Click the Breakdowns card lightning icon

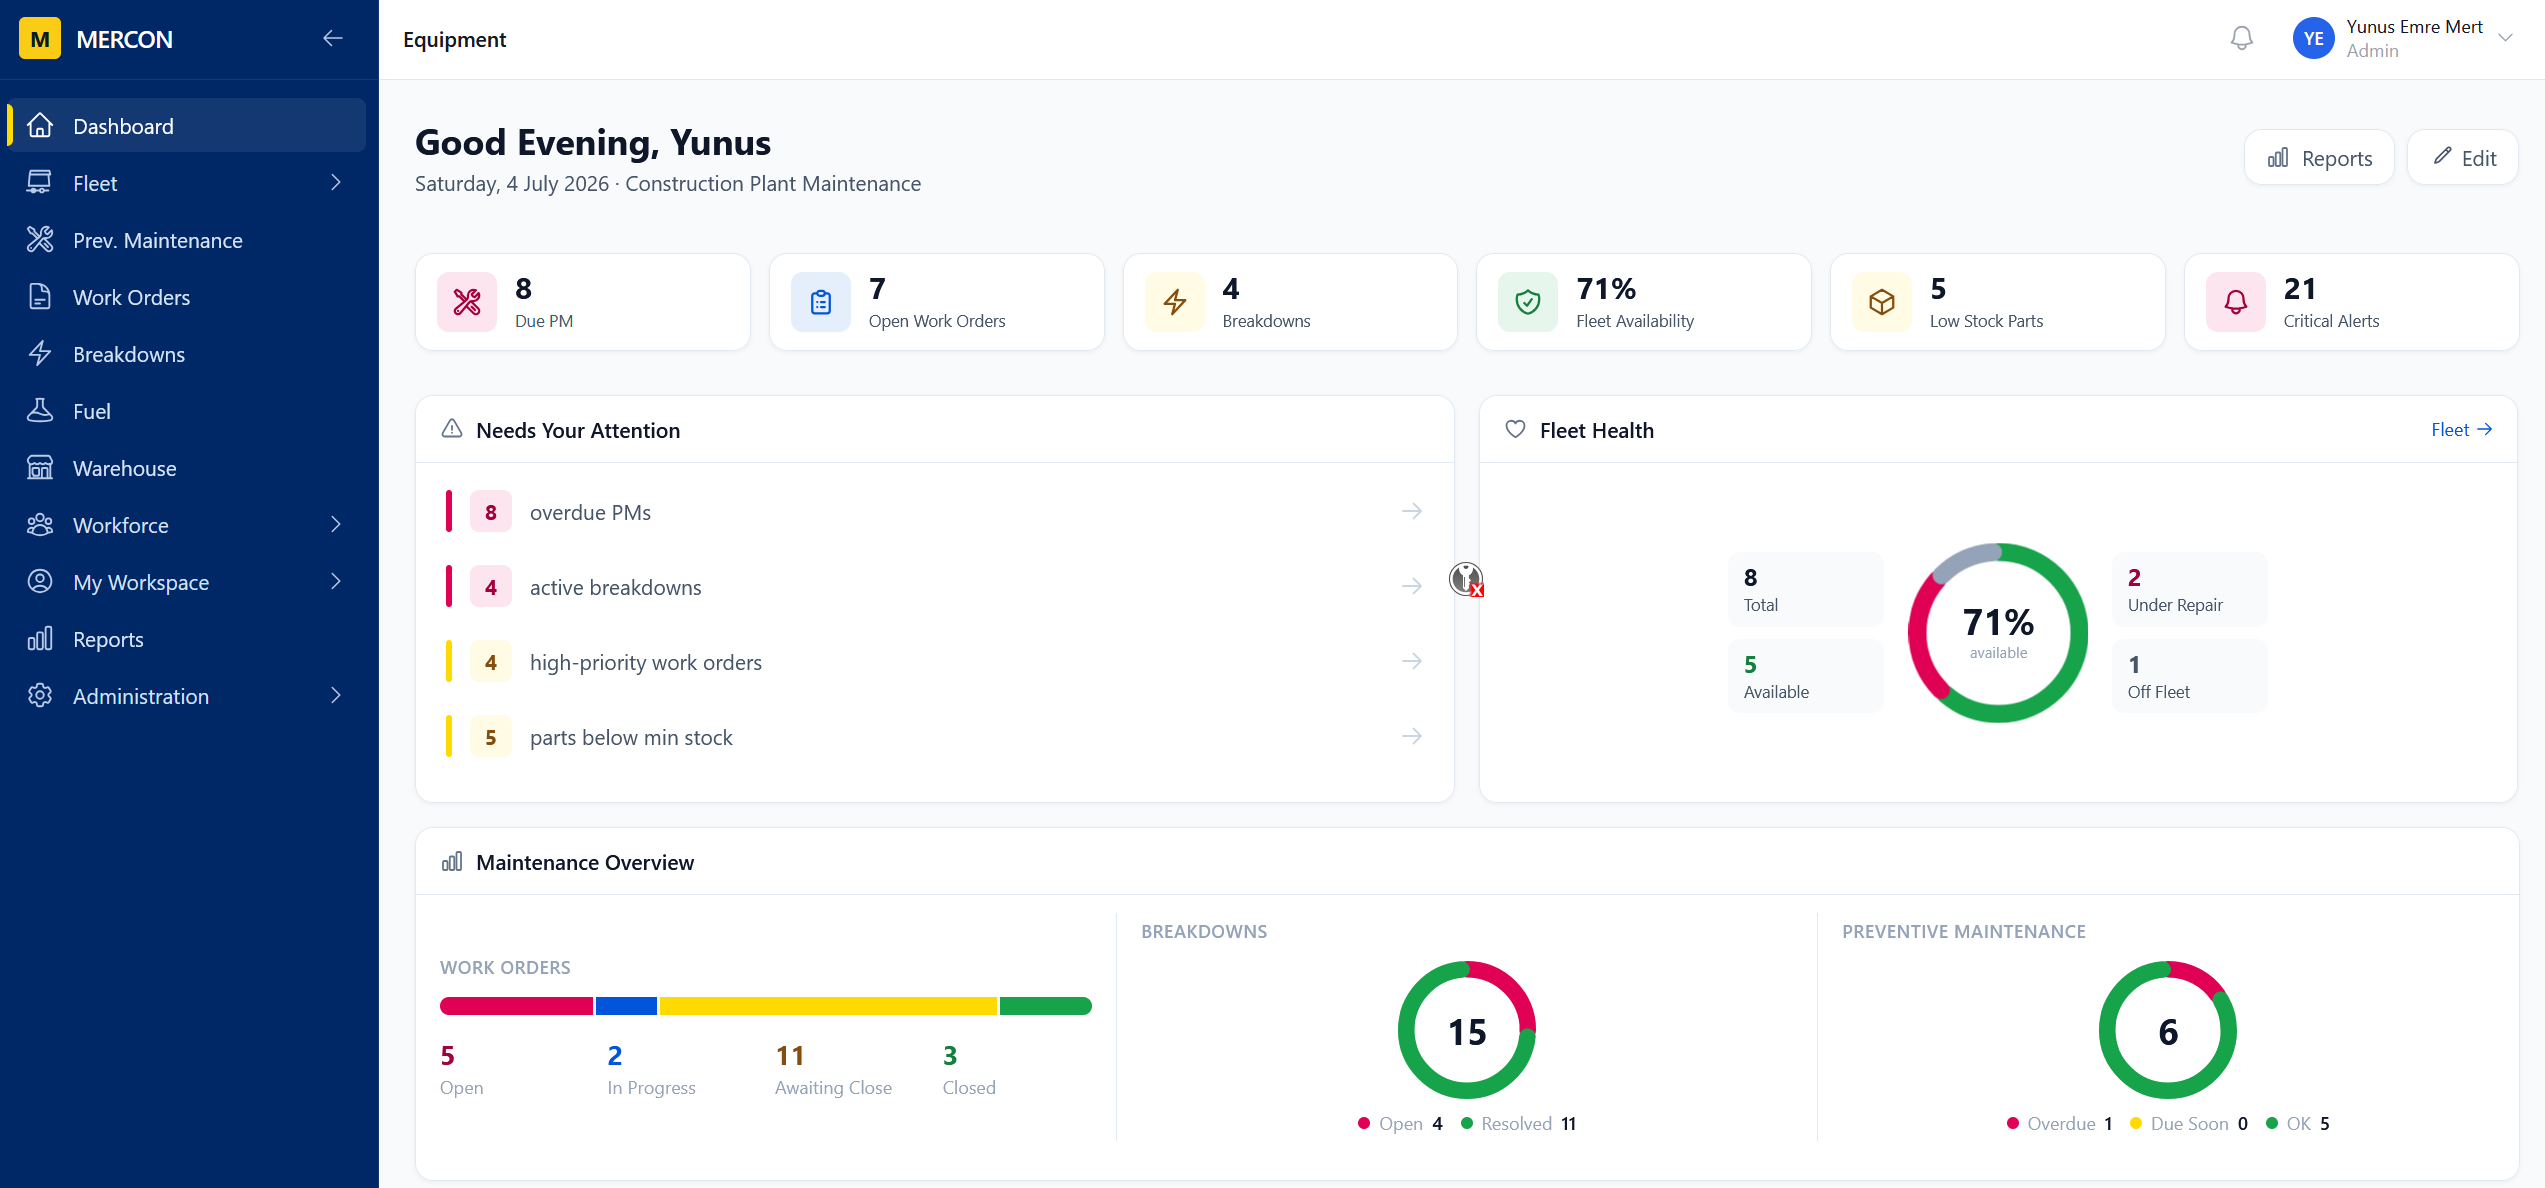point(1175,302)
